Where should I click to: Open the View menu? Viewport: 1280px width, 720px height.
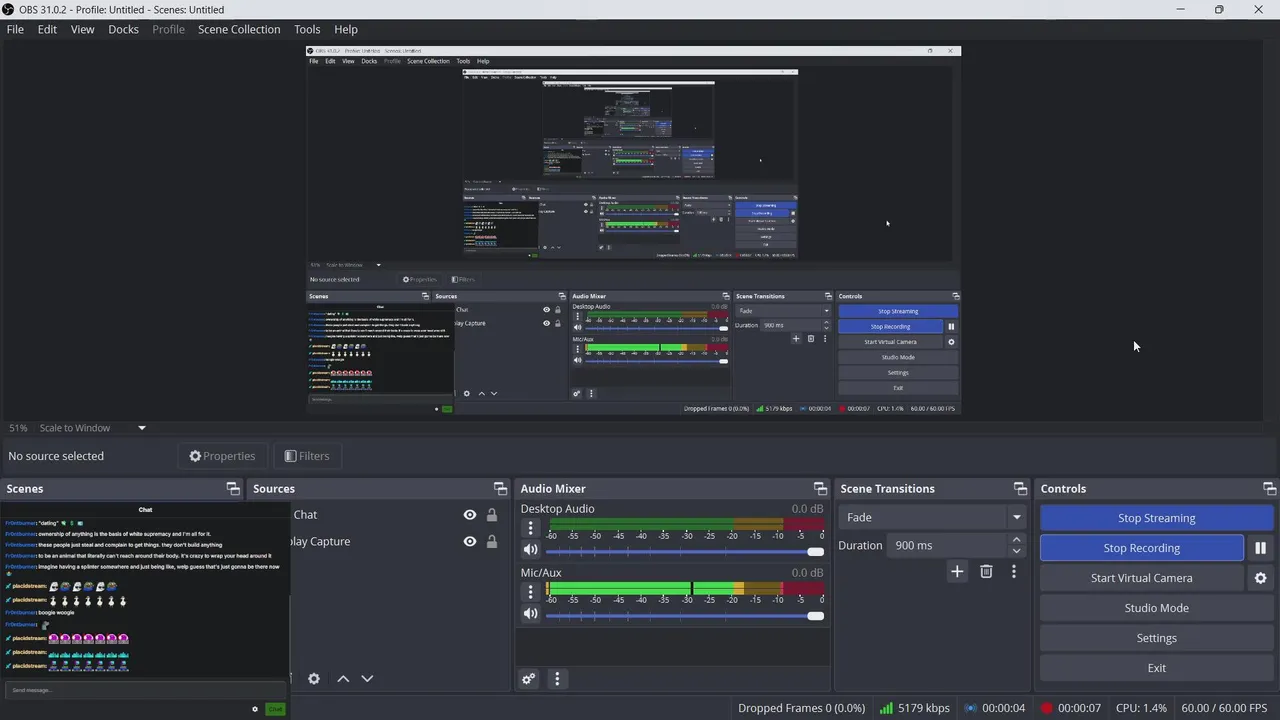pos(82,29)
